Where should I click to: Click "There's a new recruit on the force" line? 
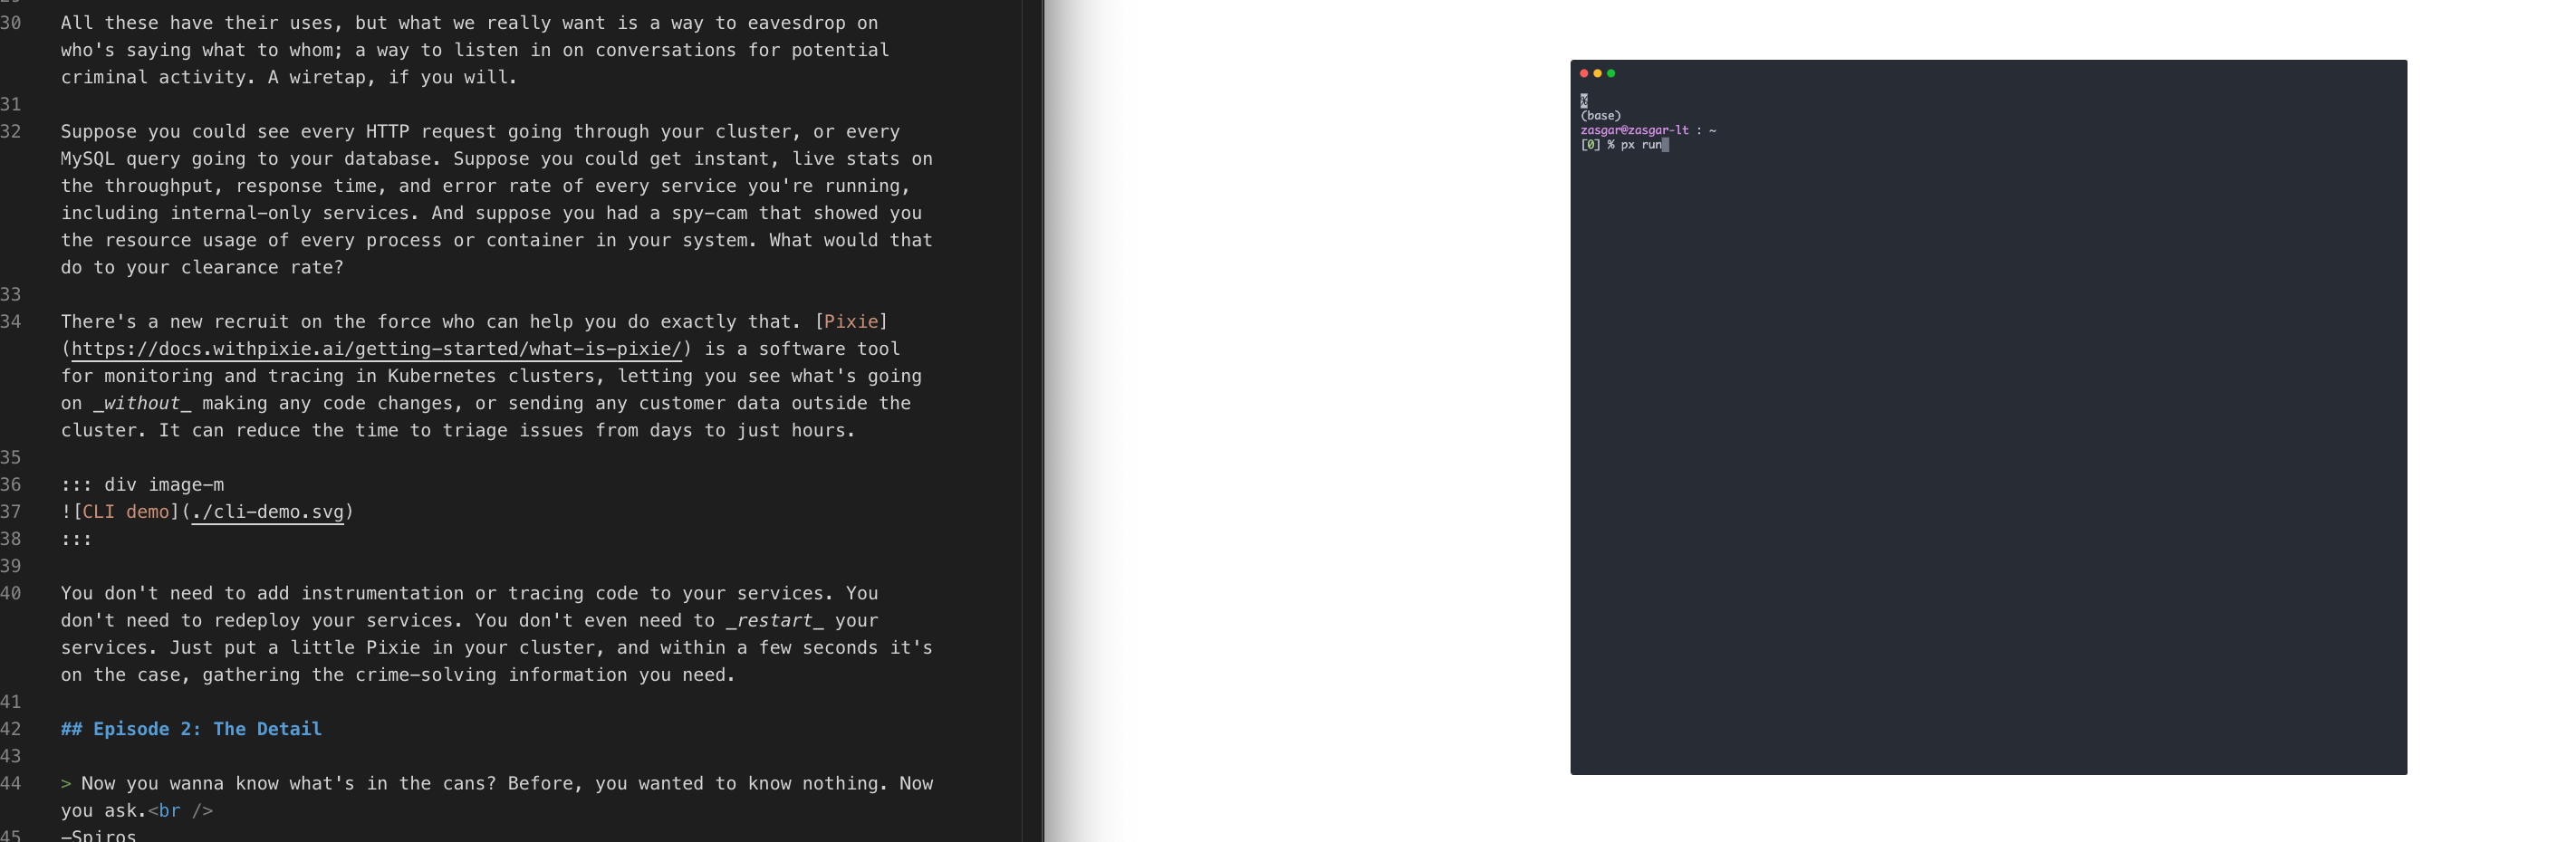[474, 322]
